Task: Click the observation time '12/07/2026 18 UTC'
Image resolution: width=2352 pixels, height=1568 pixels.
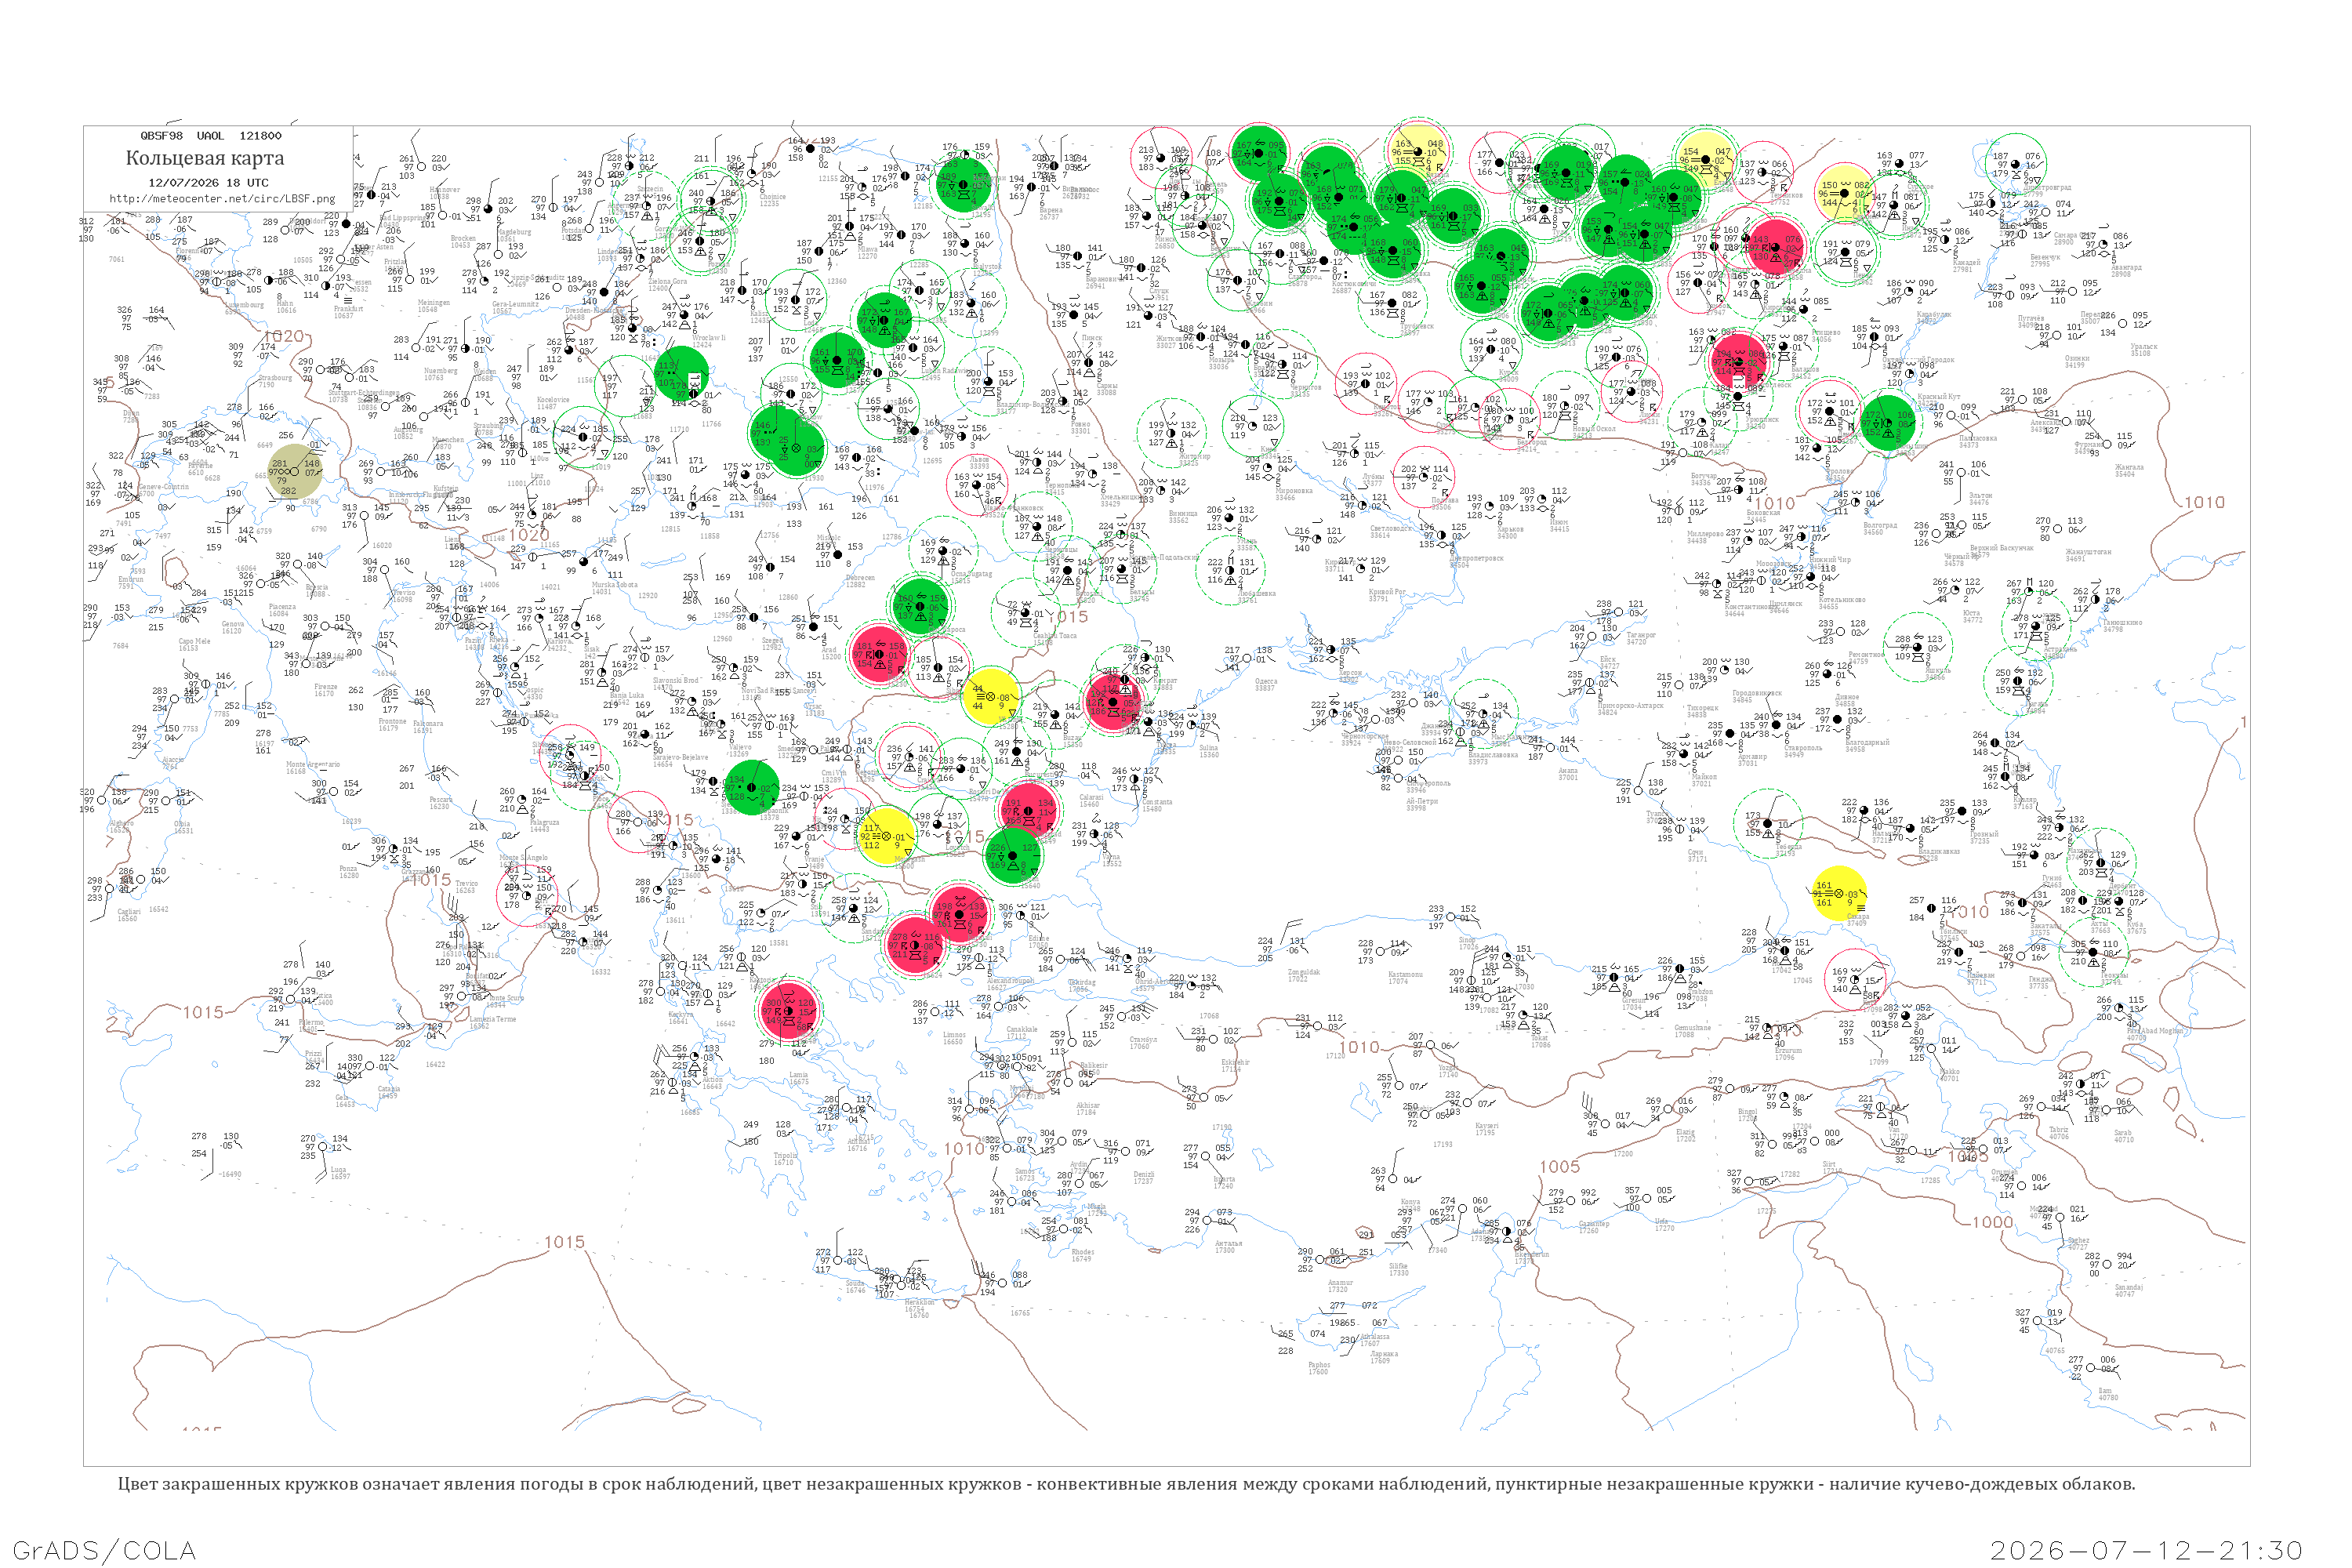Action: tap(208, 183)
